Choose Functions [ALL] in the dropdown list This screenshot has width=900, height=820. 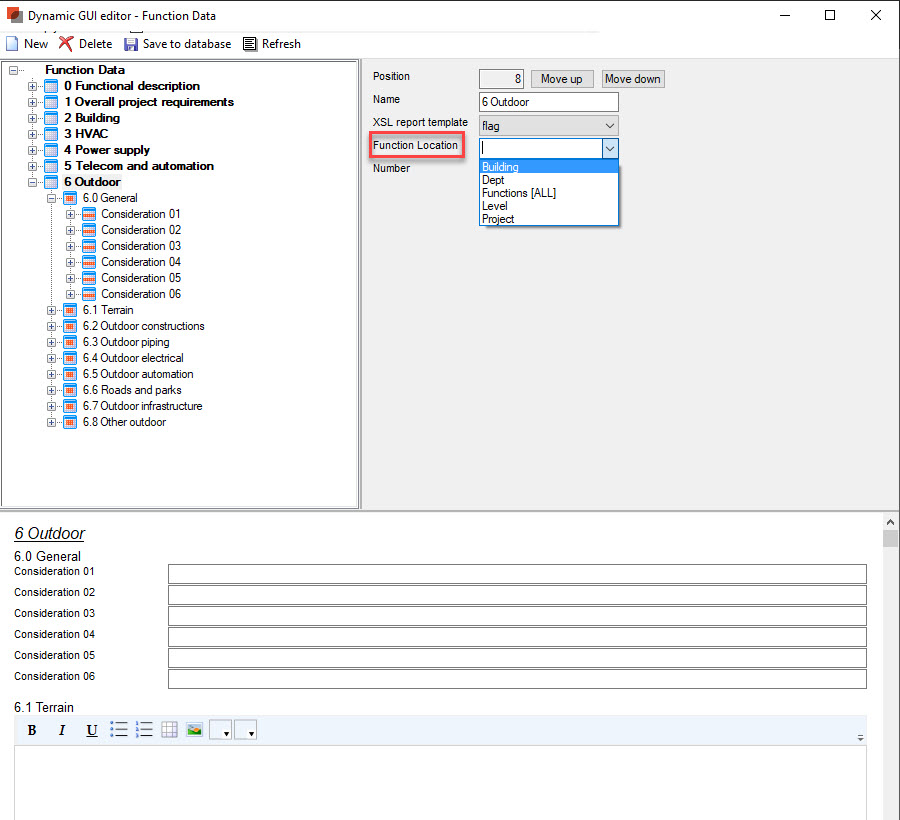pyautogui.click(x=518, y=193)
